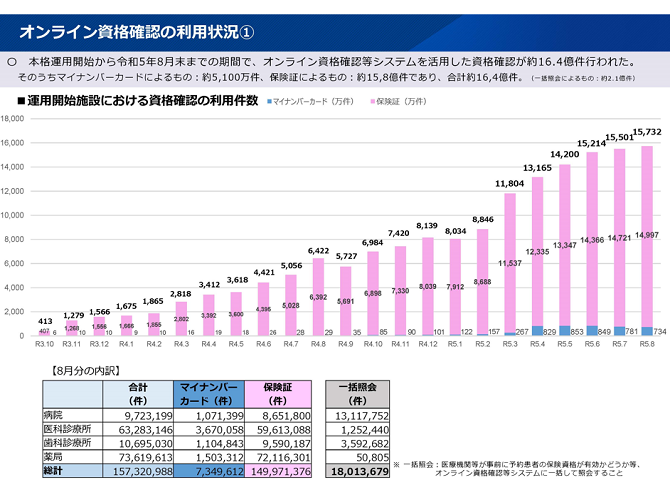Image resolution: width=670 pixels, height=500 pixels.
Task: Click the R5.8 x-axis label
Action: pyautogui.click(x=647, y=344)
